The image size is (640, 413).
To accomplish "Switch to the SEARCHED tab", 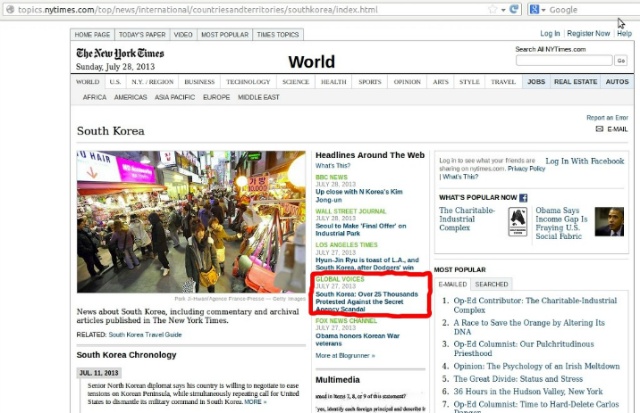I will pyautogui.click(x=491, y=284).
